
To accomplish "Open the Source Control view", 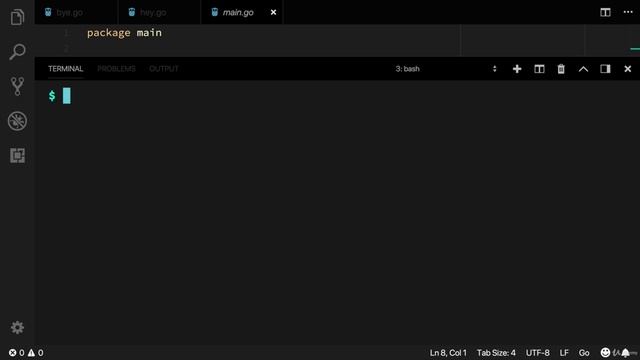I will 17,86.
